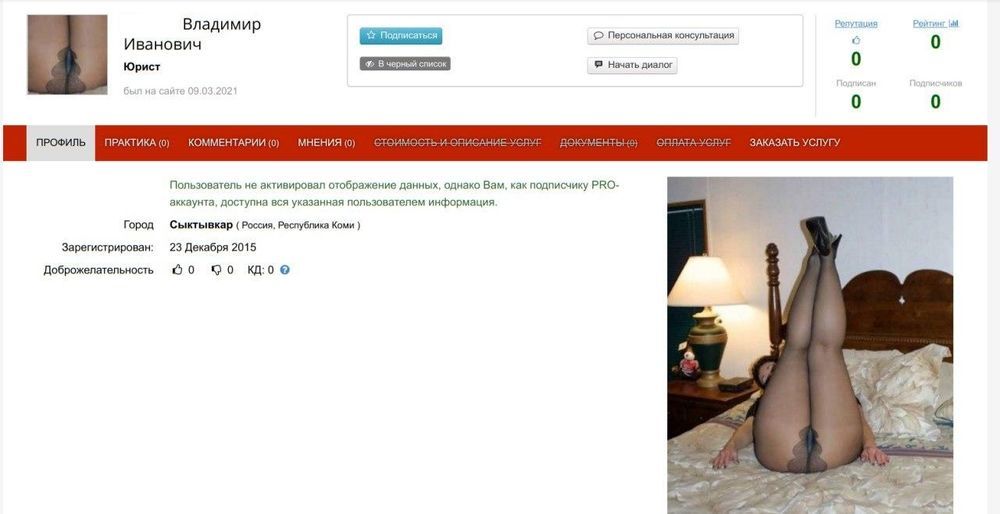Dislike via Доброжелательность thumbs-down icon

pyautogui.click(x=216, y=270)
